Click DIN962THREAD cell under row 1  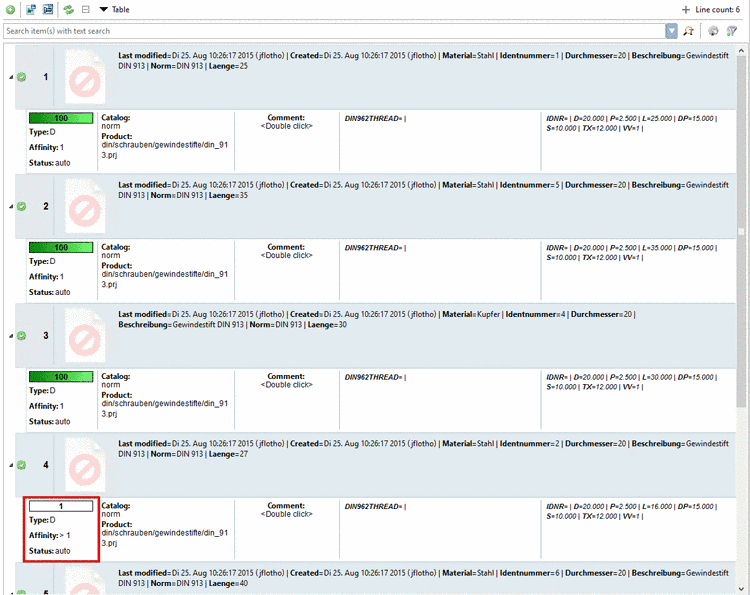pyautogui.click(x=440, y=141)
